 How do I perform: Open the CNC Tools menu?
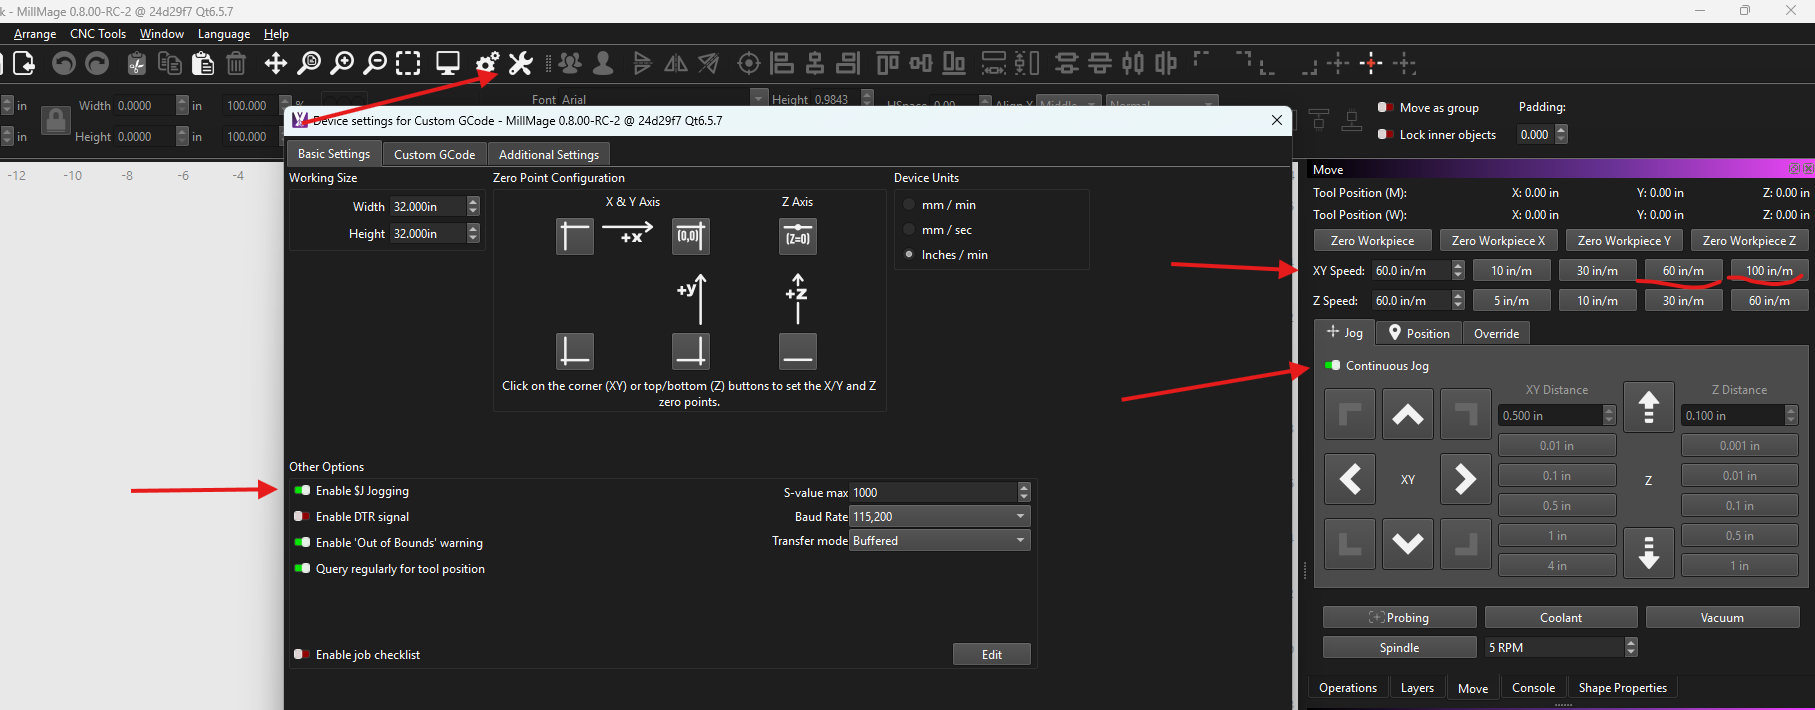(x=98, y=34)
